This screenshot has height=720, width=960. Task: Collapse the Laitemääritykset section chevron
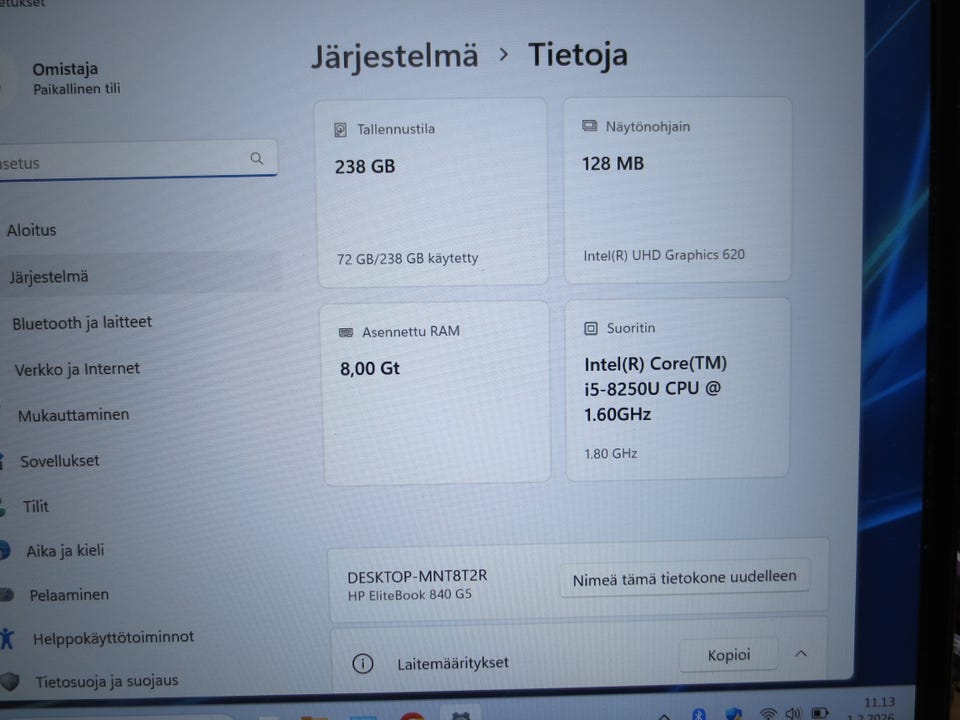[801, 654]
